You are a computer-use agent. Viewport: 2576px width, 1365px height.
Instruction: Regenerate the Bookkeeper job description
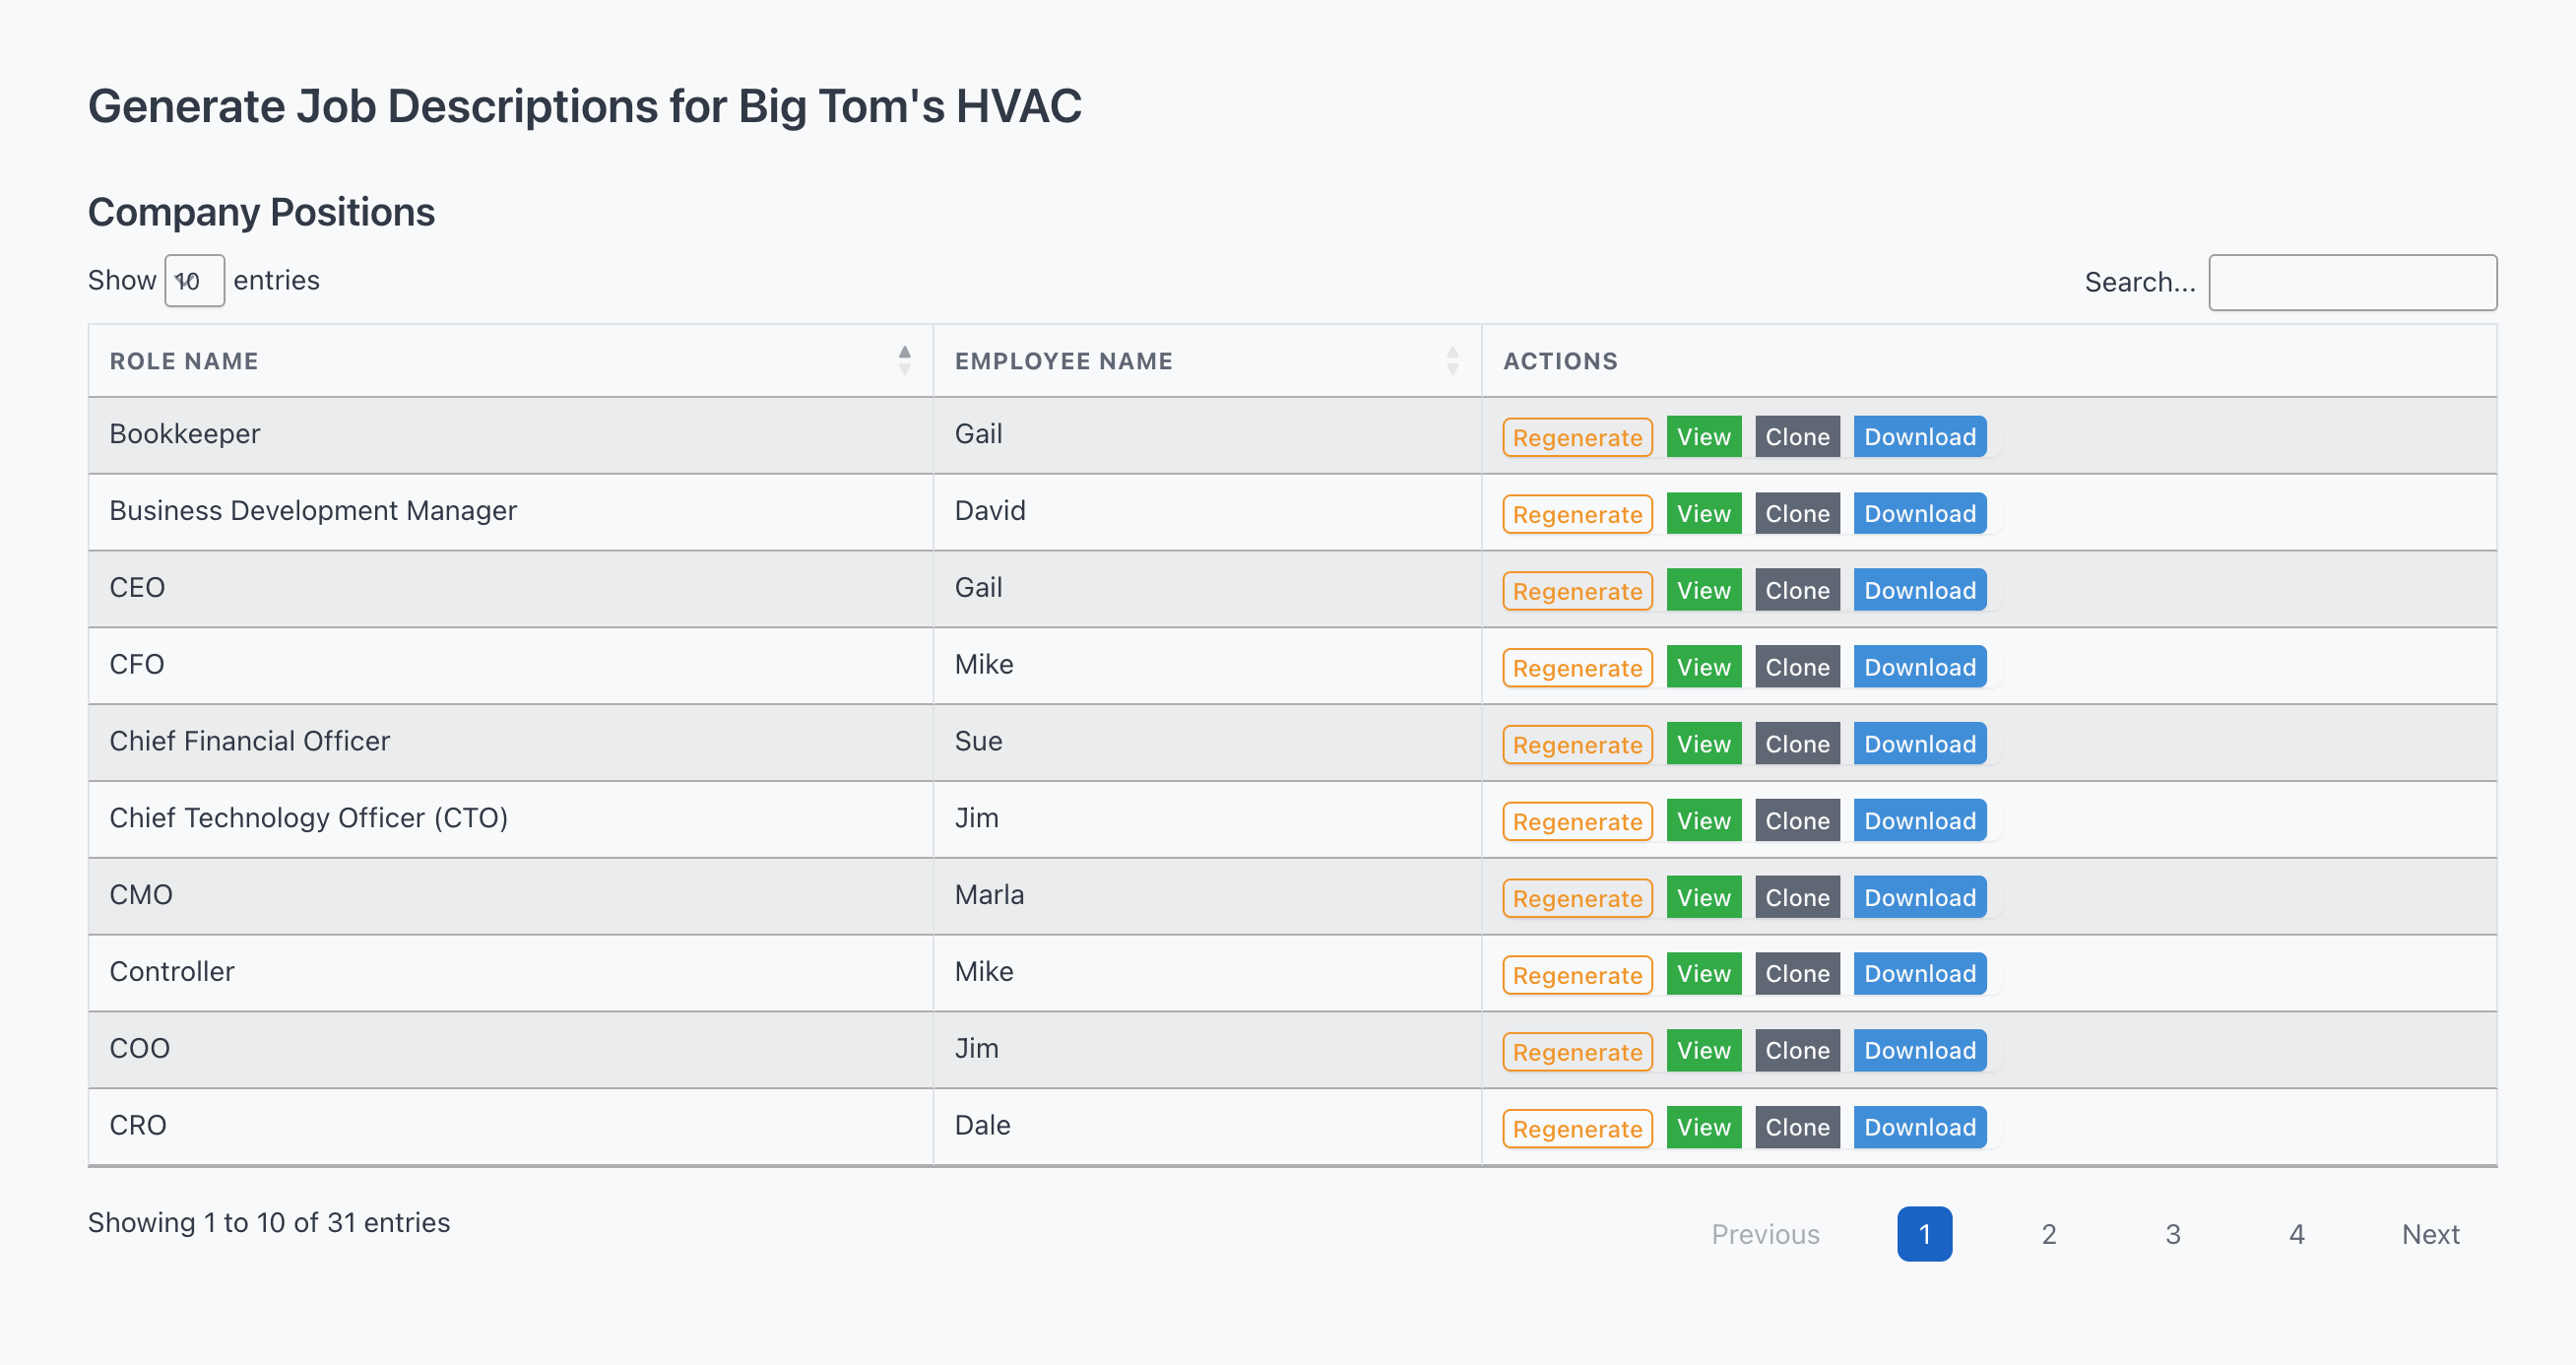pos(1577,437)
